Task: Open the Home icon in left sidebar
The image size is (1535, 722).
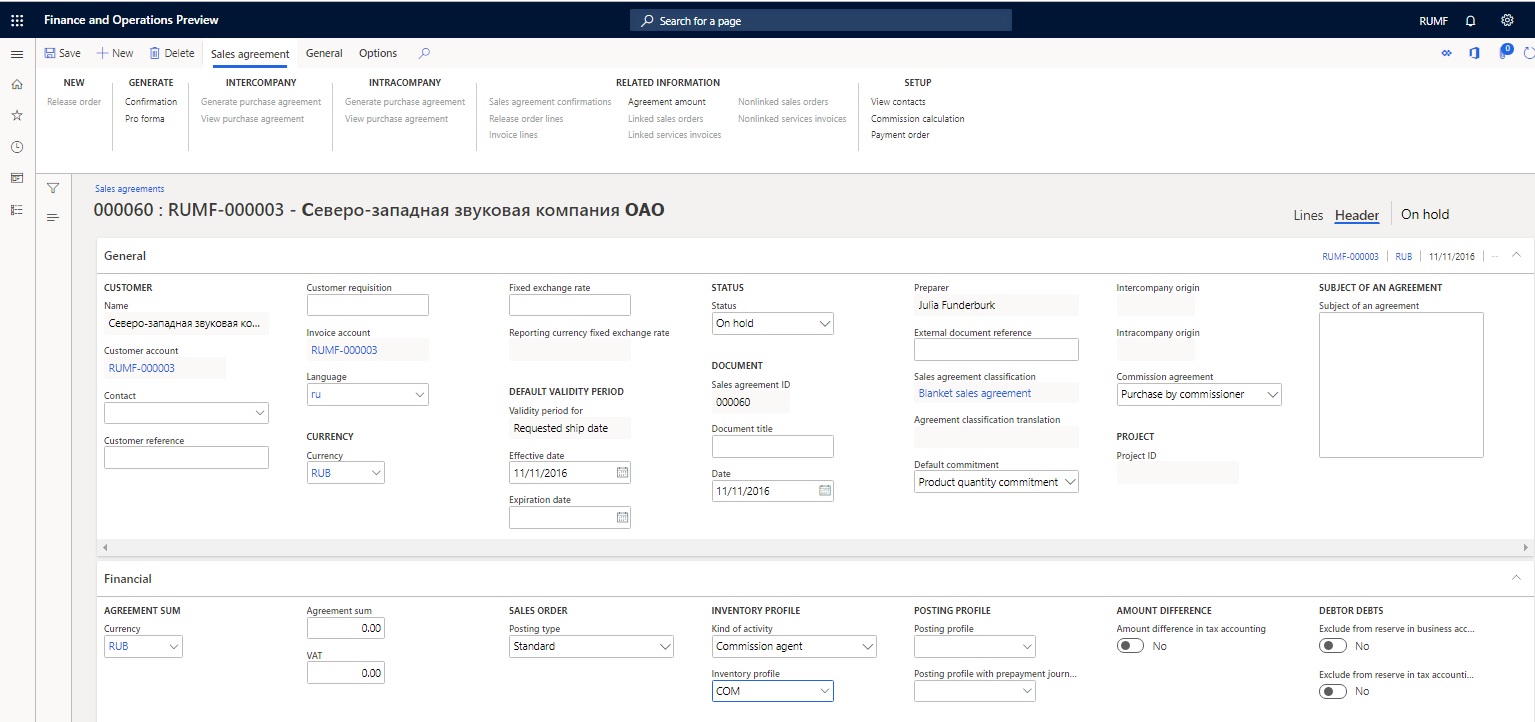Action: click(x=16, y=84)
